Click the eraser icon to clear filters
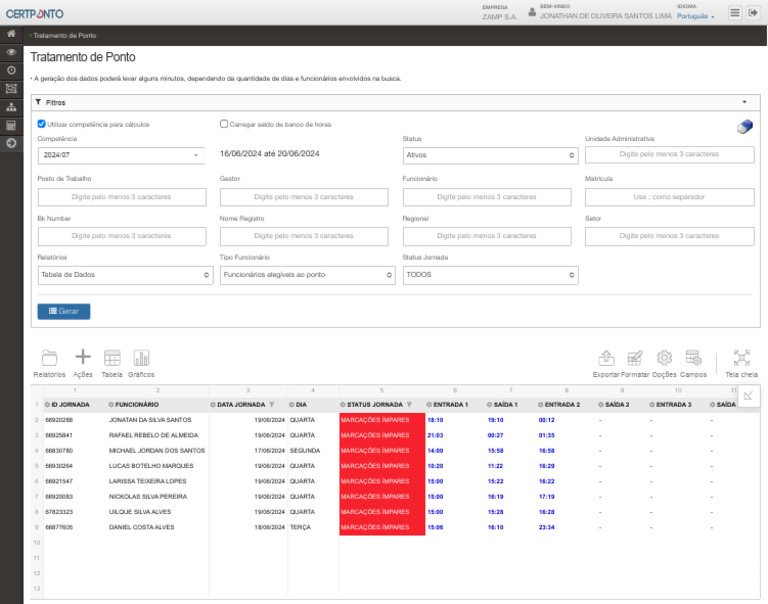The width and height of the screenshot is (768, 604). tap(744, 127)
